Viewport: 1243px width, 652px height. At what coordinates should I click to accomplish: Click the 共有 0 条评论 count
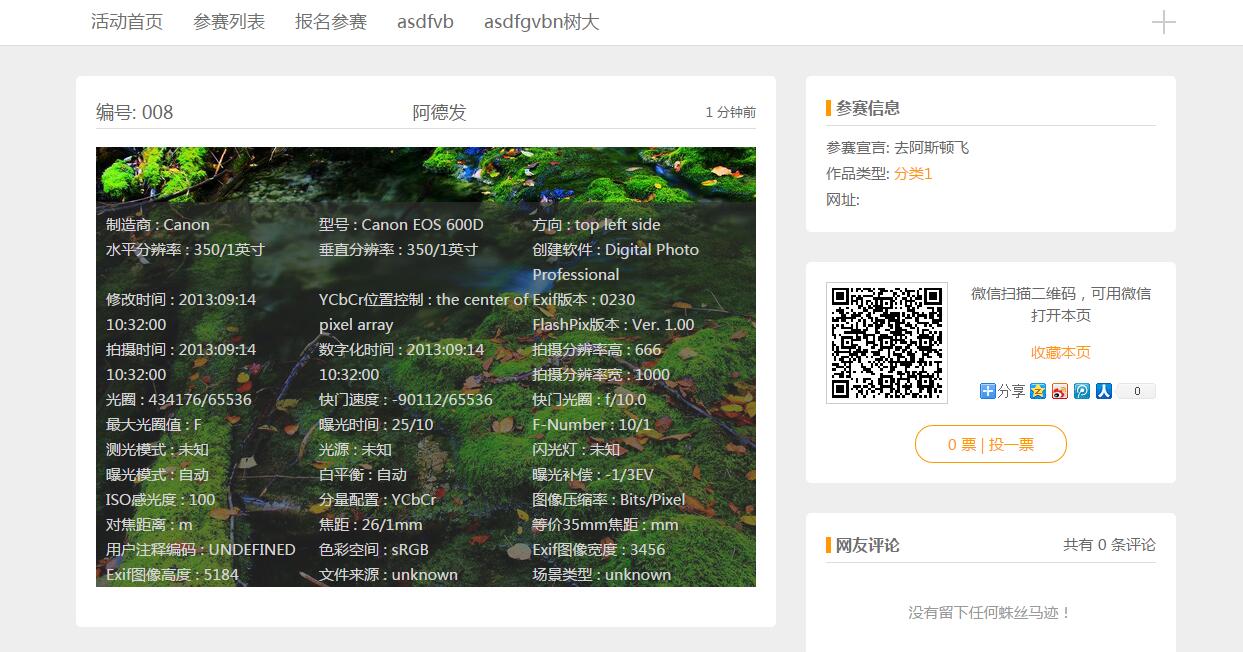(x=1109, y=545)
